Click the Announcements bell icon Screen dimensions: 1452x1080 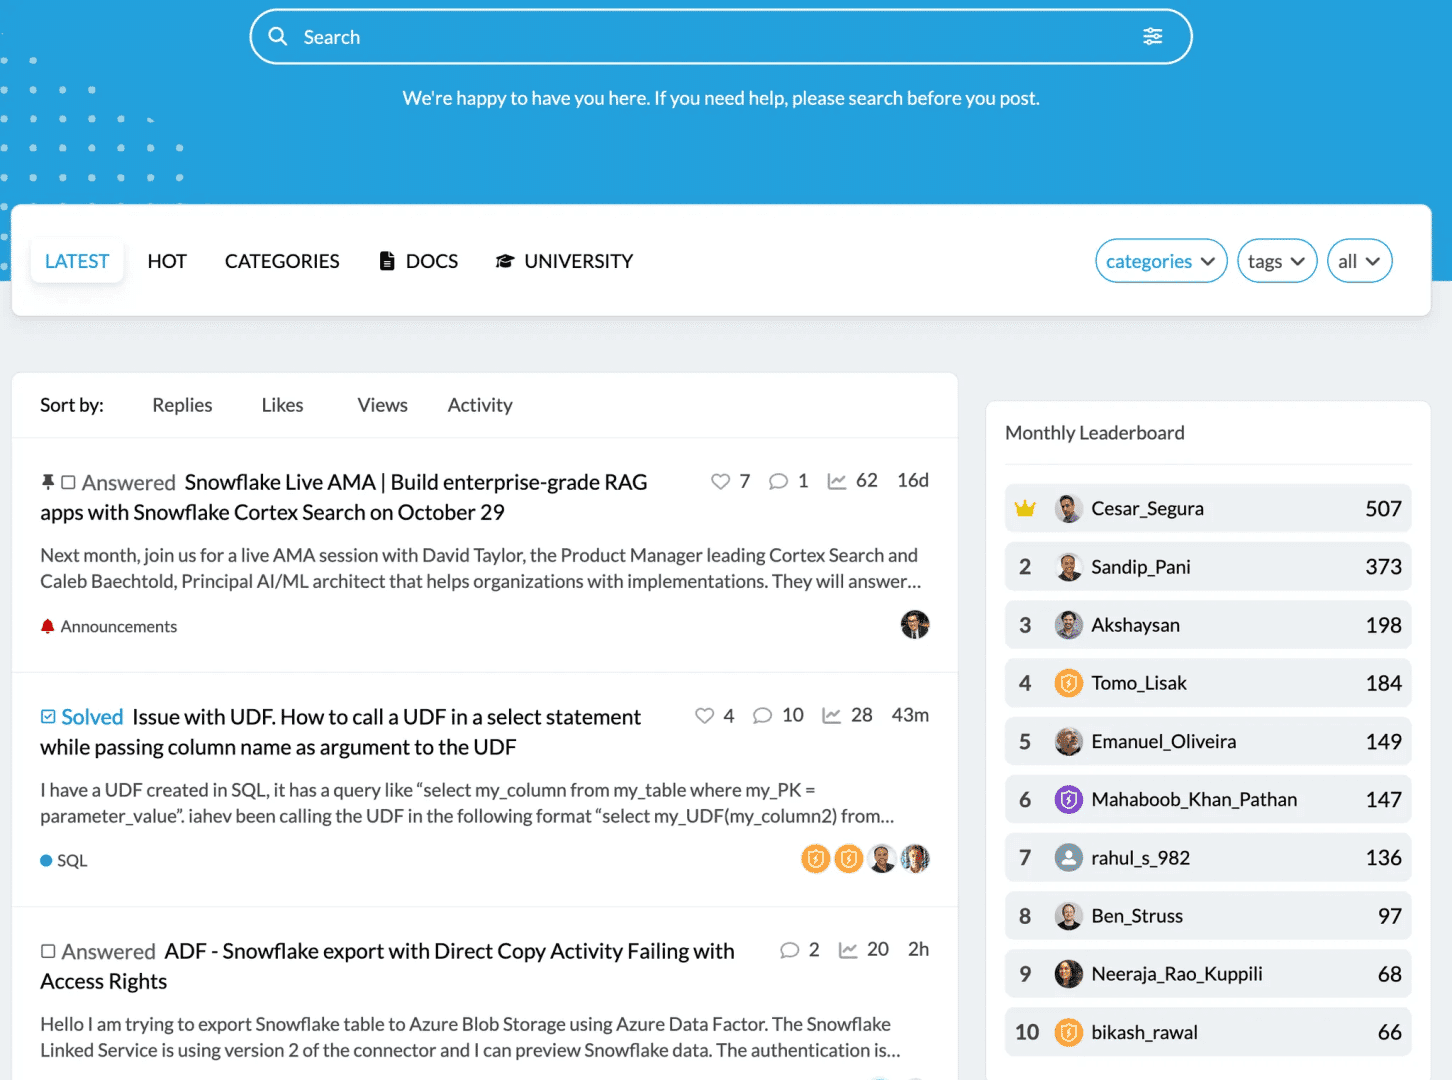pyautogui.click(x=47, y=626)
